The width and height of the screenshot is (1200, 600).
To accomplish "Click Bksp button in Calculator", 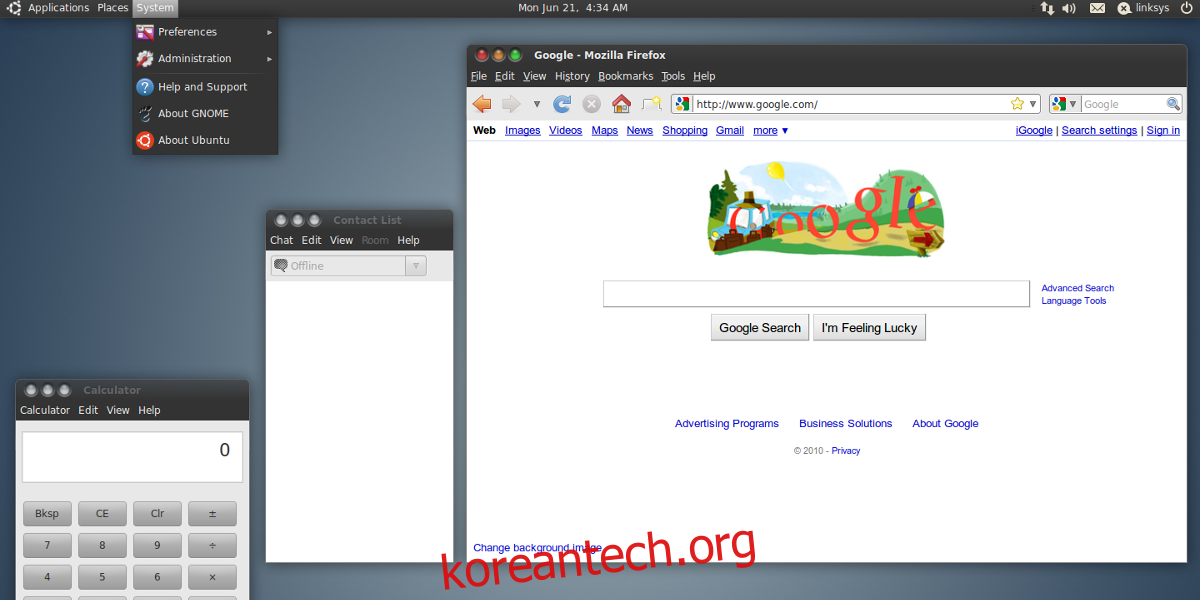I will coord(47,514).
